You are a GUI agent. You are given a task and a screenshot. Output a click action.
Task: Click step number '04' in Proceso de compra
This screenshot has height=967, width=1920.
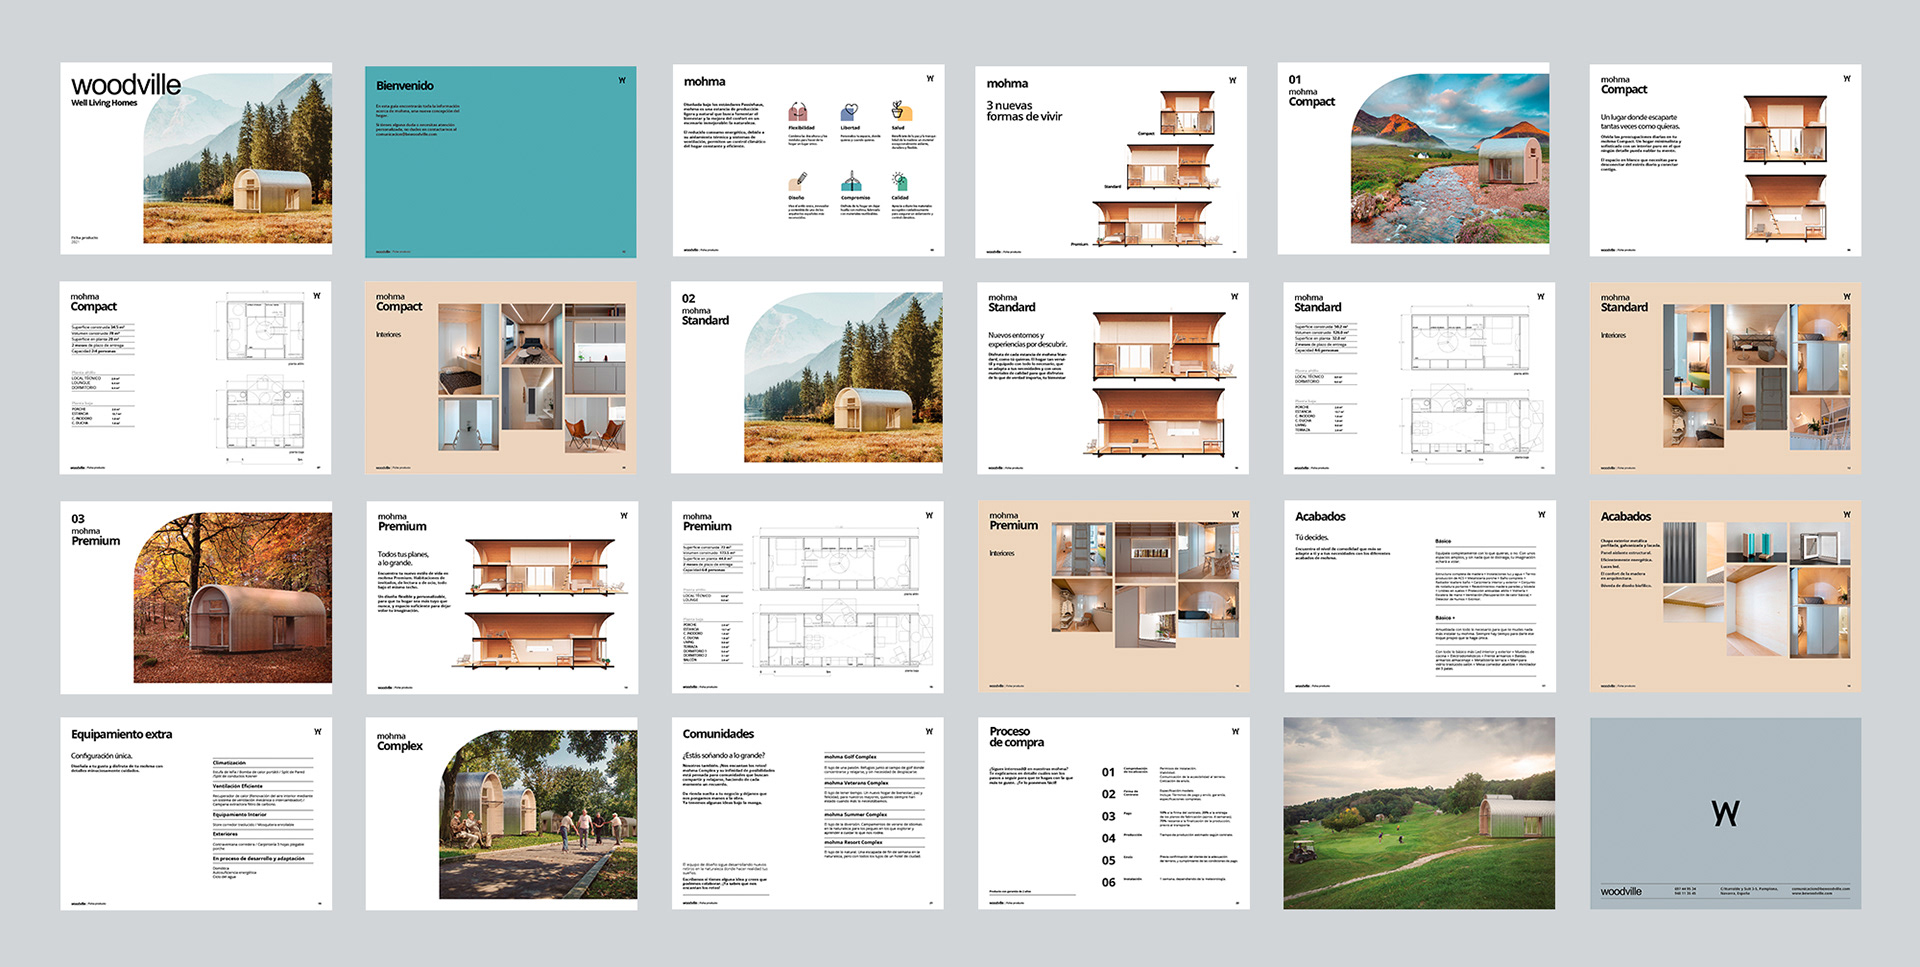tap(1108, 839)
